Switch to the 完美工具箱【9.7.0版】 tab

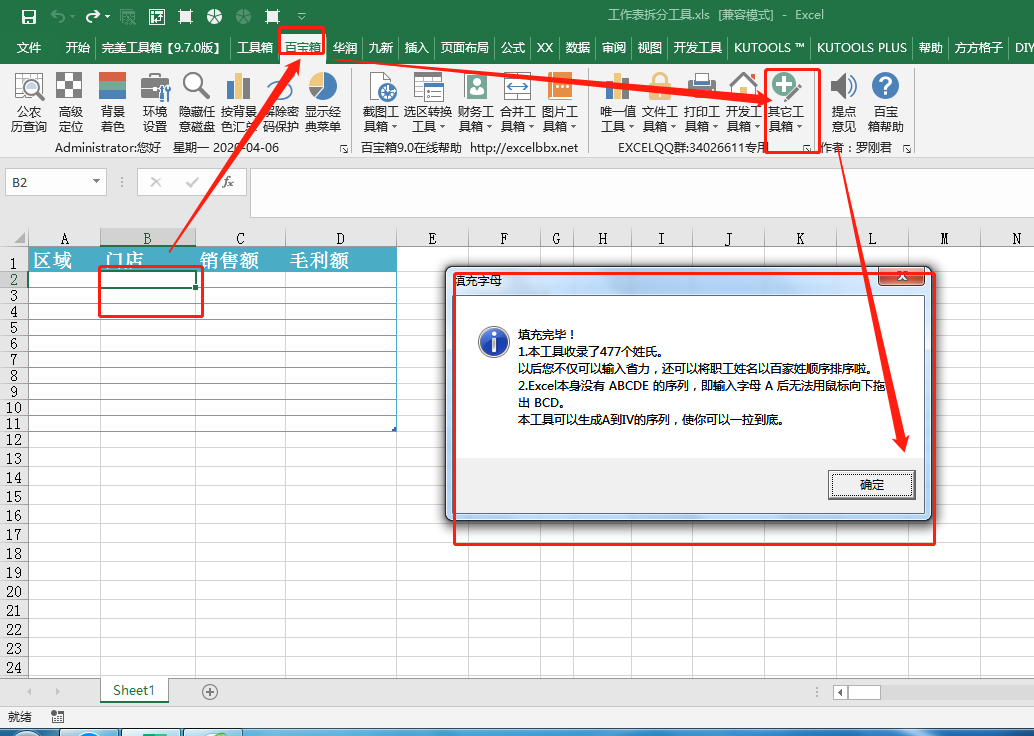(x=162, y=47)
